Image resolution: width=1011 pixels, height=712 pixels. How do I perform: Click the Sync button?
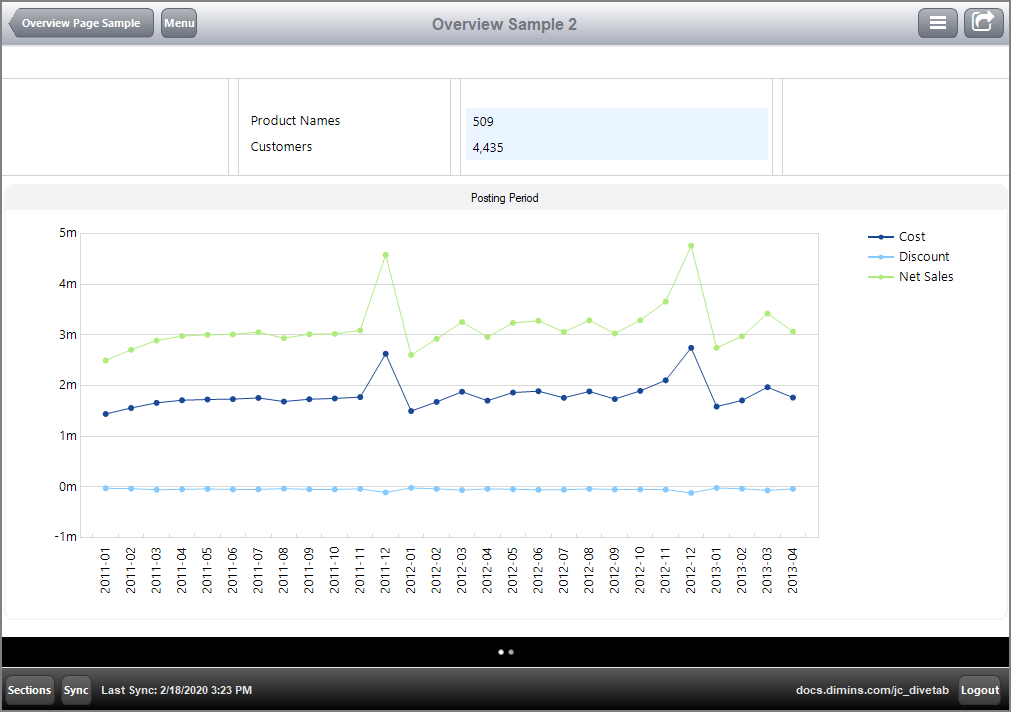tap(75, 690)
